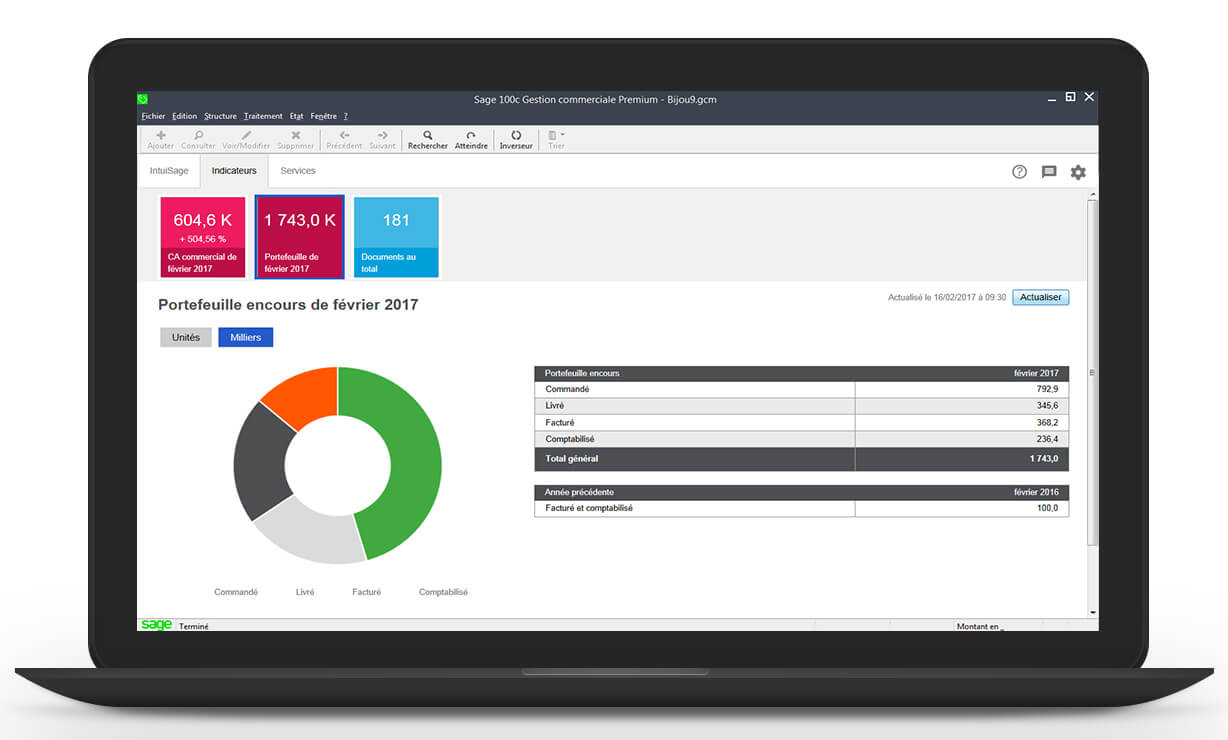
Task: Switch to the IntuiSage tab
Action: [x=169, y=171]
